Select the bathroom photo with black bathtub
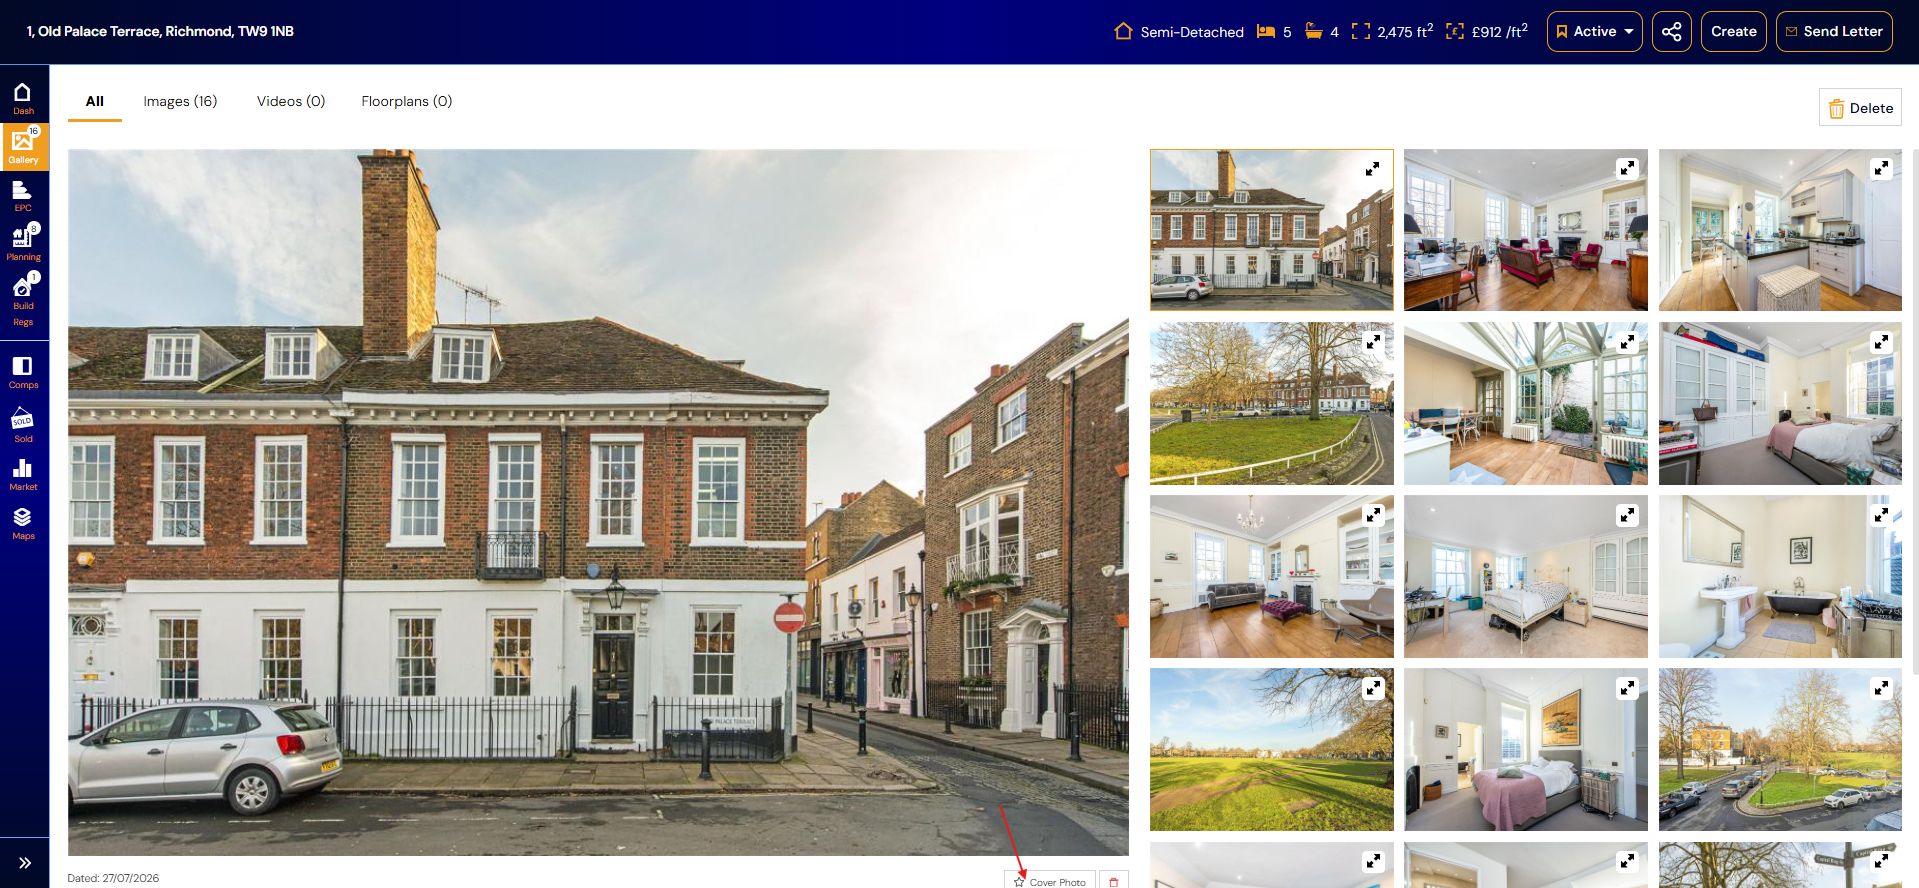This screenshot has width=1919, height=888. tap(1780, 577)
